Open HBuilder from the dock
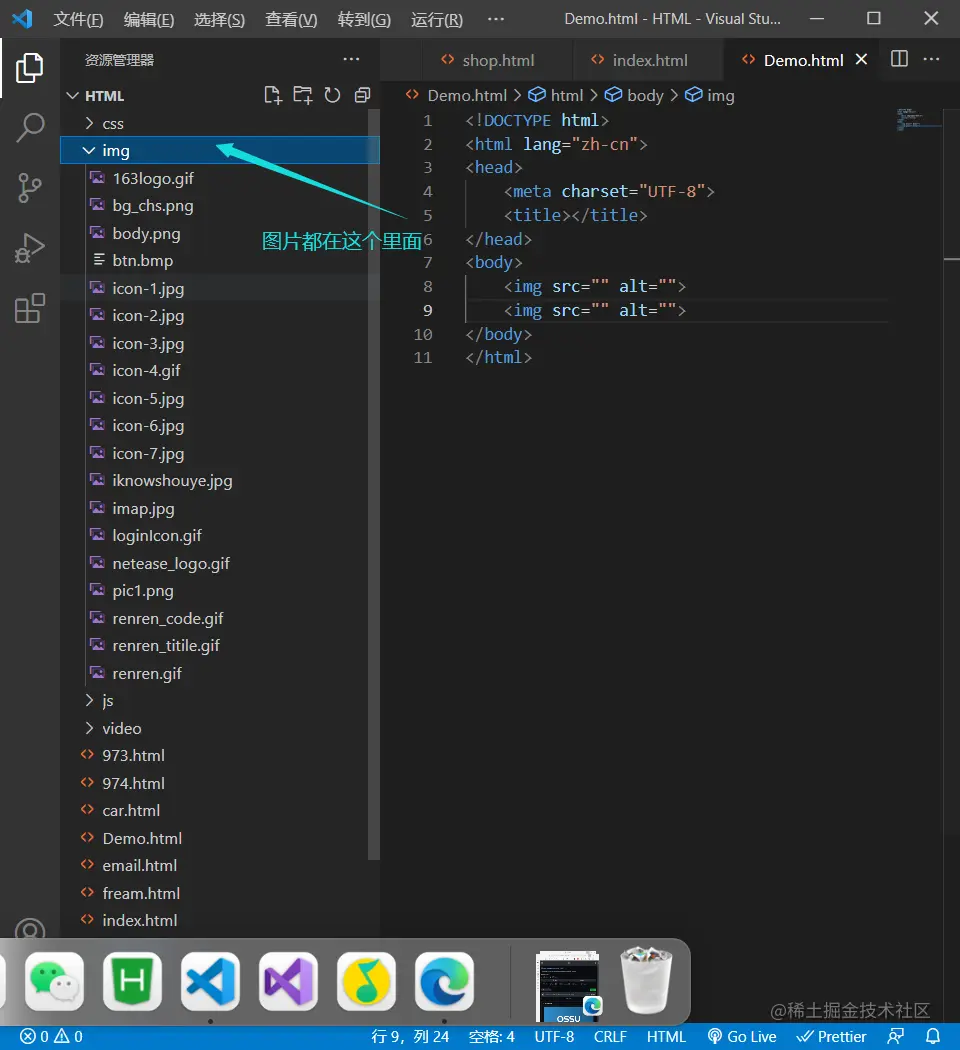Screen dimensions: 960x1050 pos(133,982)
